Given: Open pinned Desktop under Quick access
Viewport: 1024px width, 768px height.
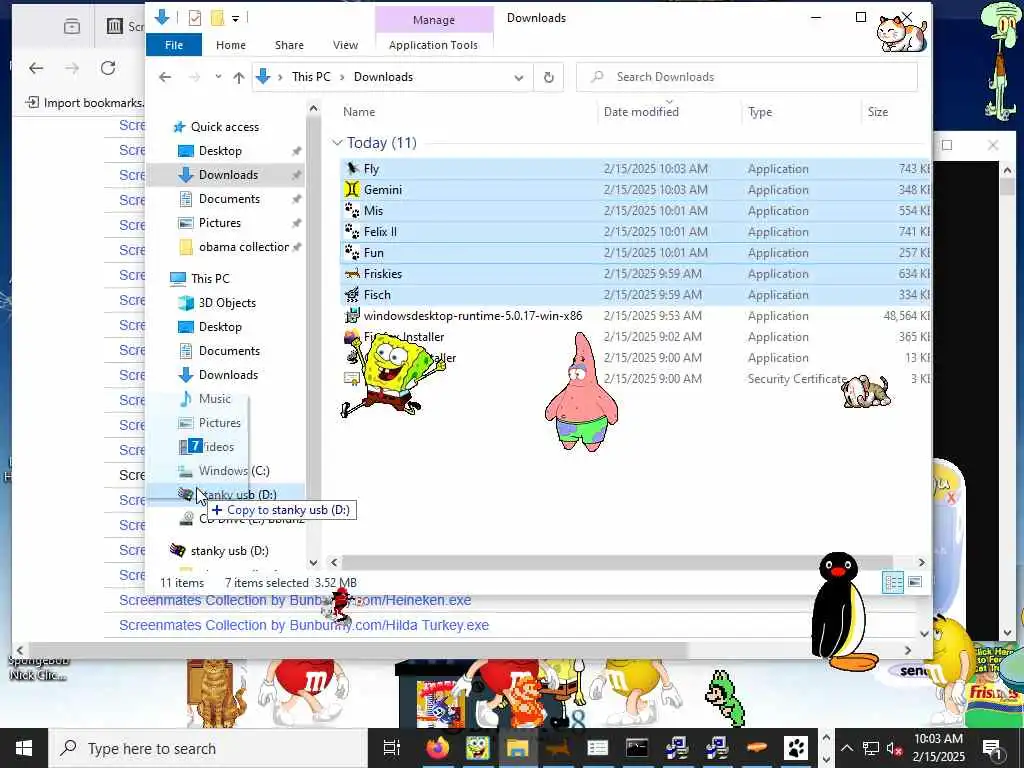Looking at the screenshot, I should pyautogui.click(x=220, y=151).
